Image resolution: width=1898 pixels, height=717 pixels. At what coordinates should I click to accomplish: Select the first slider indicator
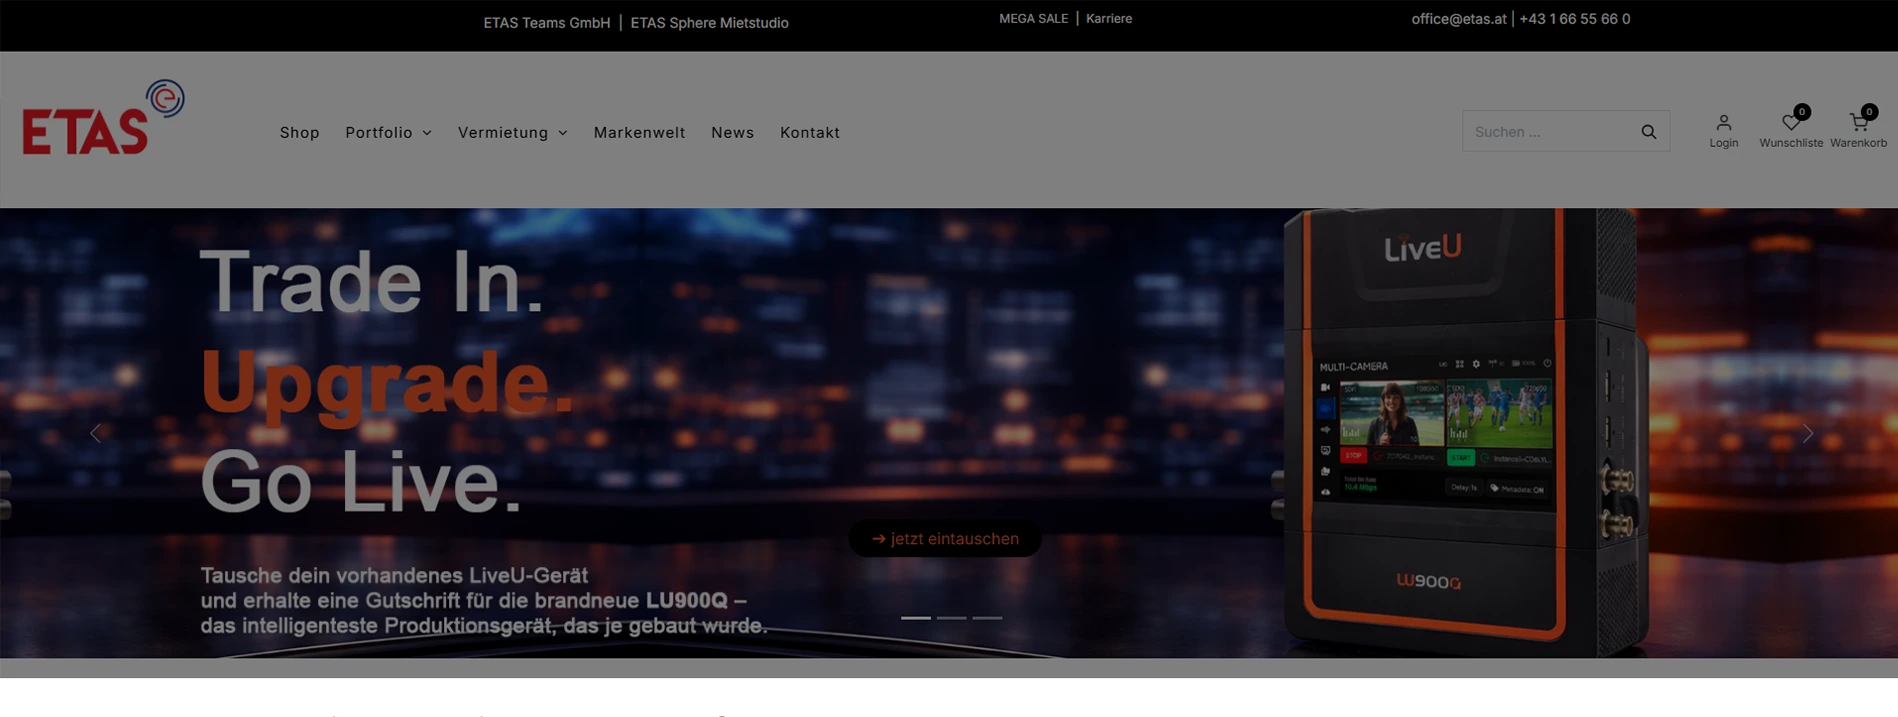point(915,618)
